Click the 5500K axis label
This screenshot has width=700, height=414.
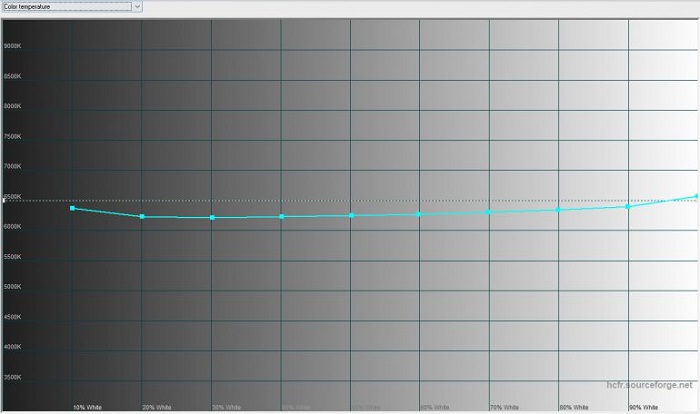coord(12,257)
